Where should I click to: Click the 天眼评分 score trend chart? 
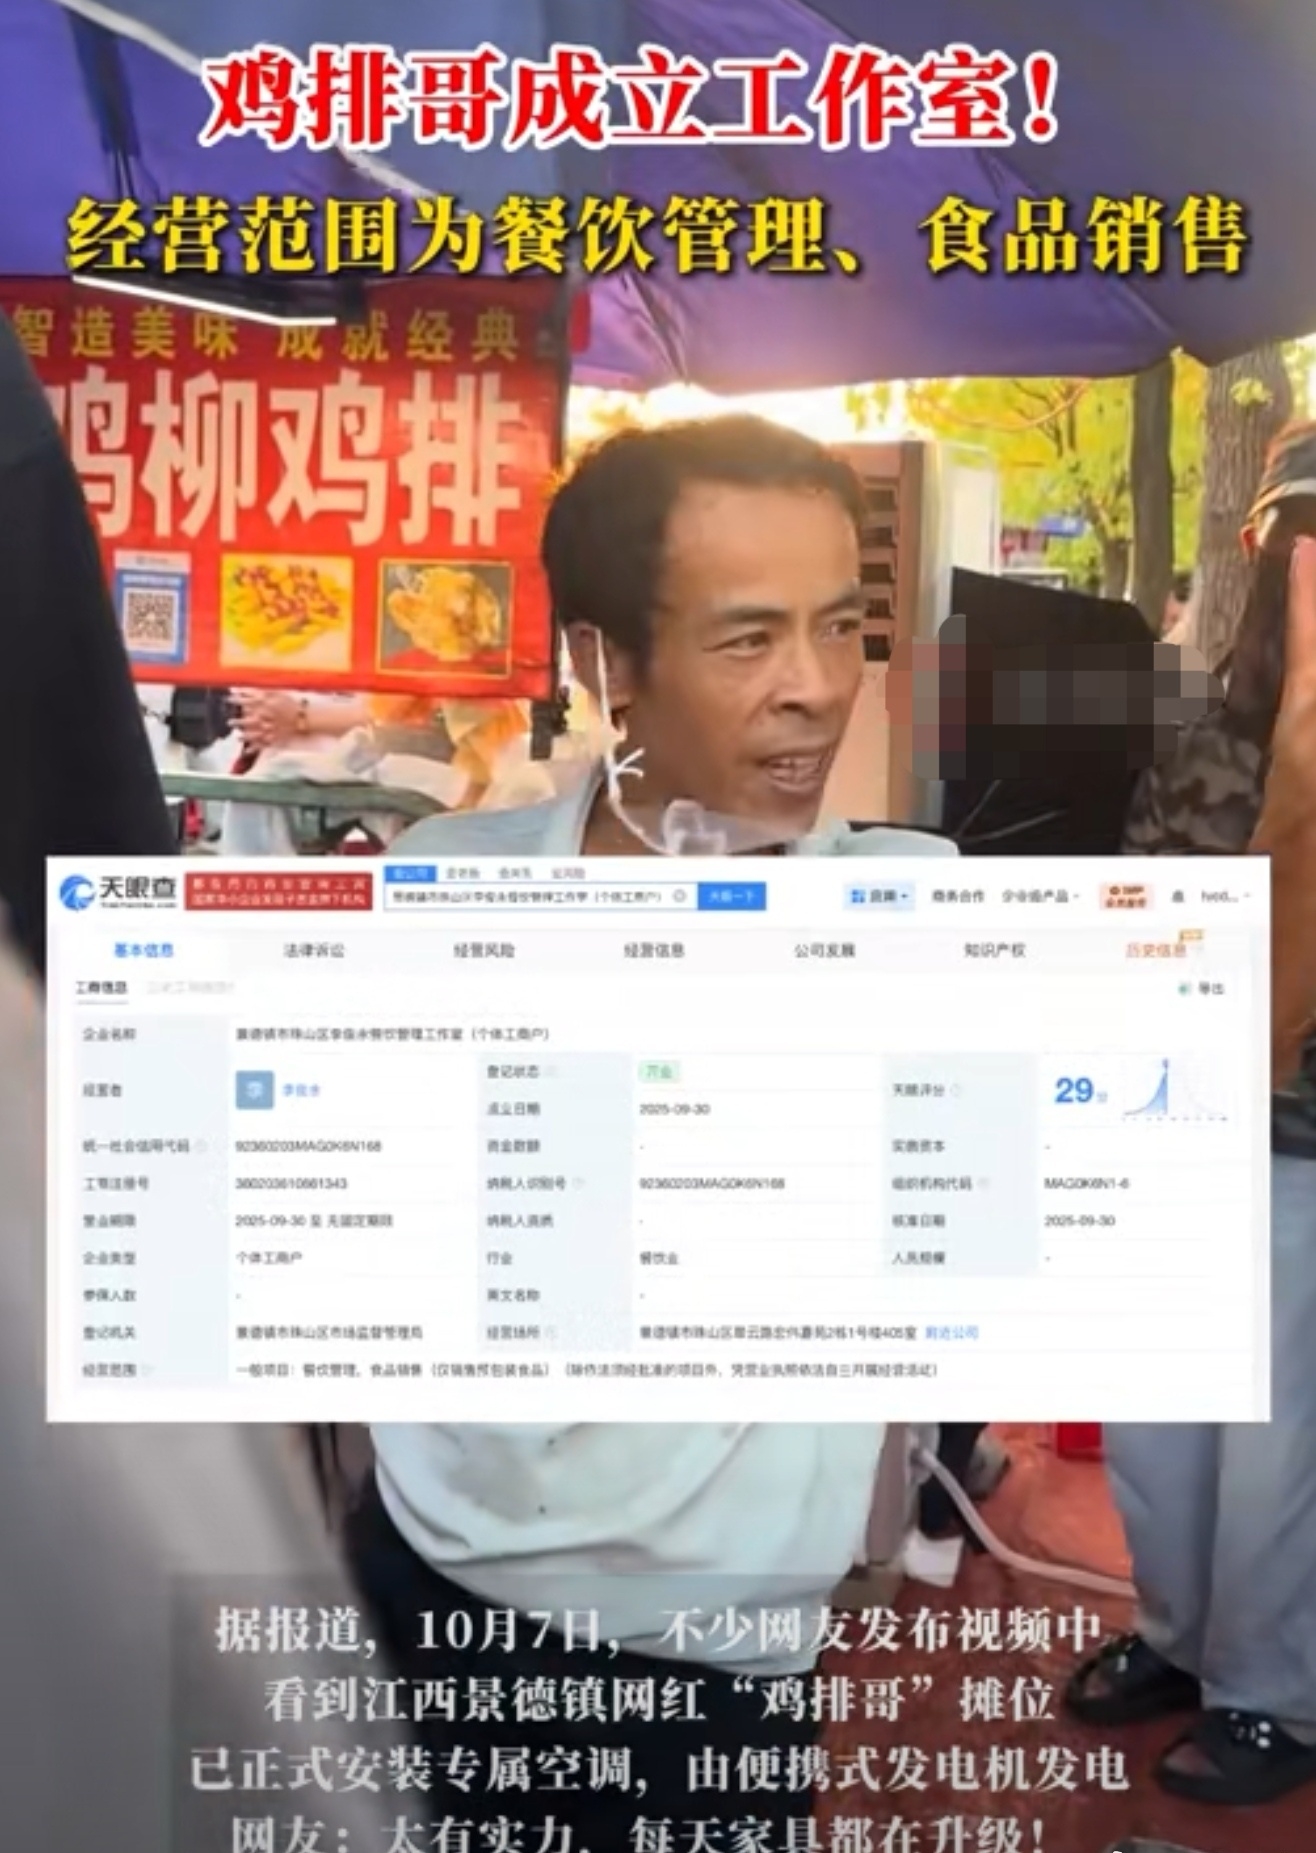pos(1160,1090)
